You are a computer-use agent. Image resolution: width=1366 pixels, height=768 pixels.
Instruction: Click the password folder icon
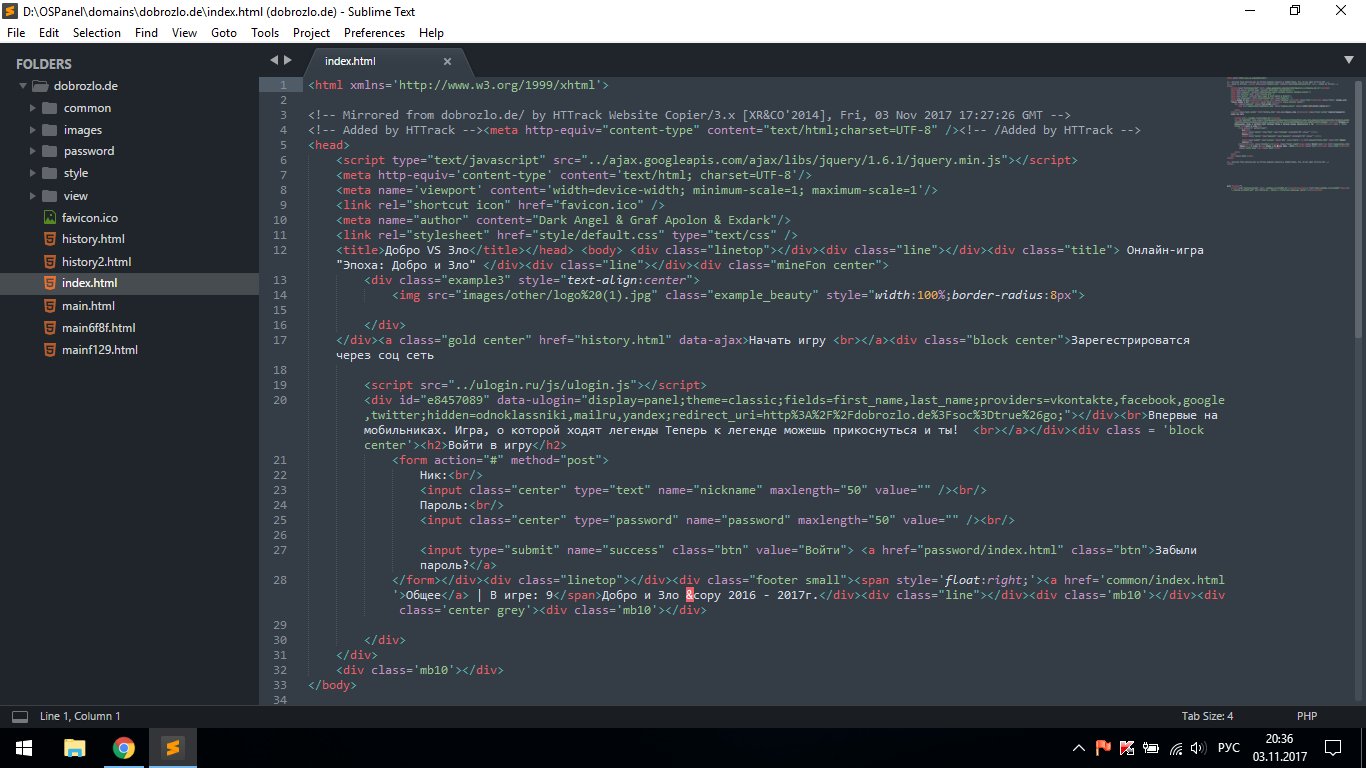point(49,151)
